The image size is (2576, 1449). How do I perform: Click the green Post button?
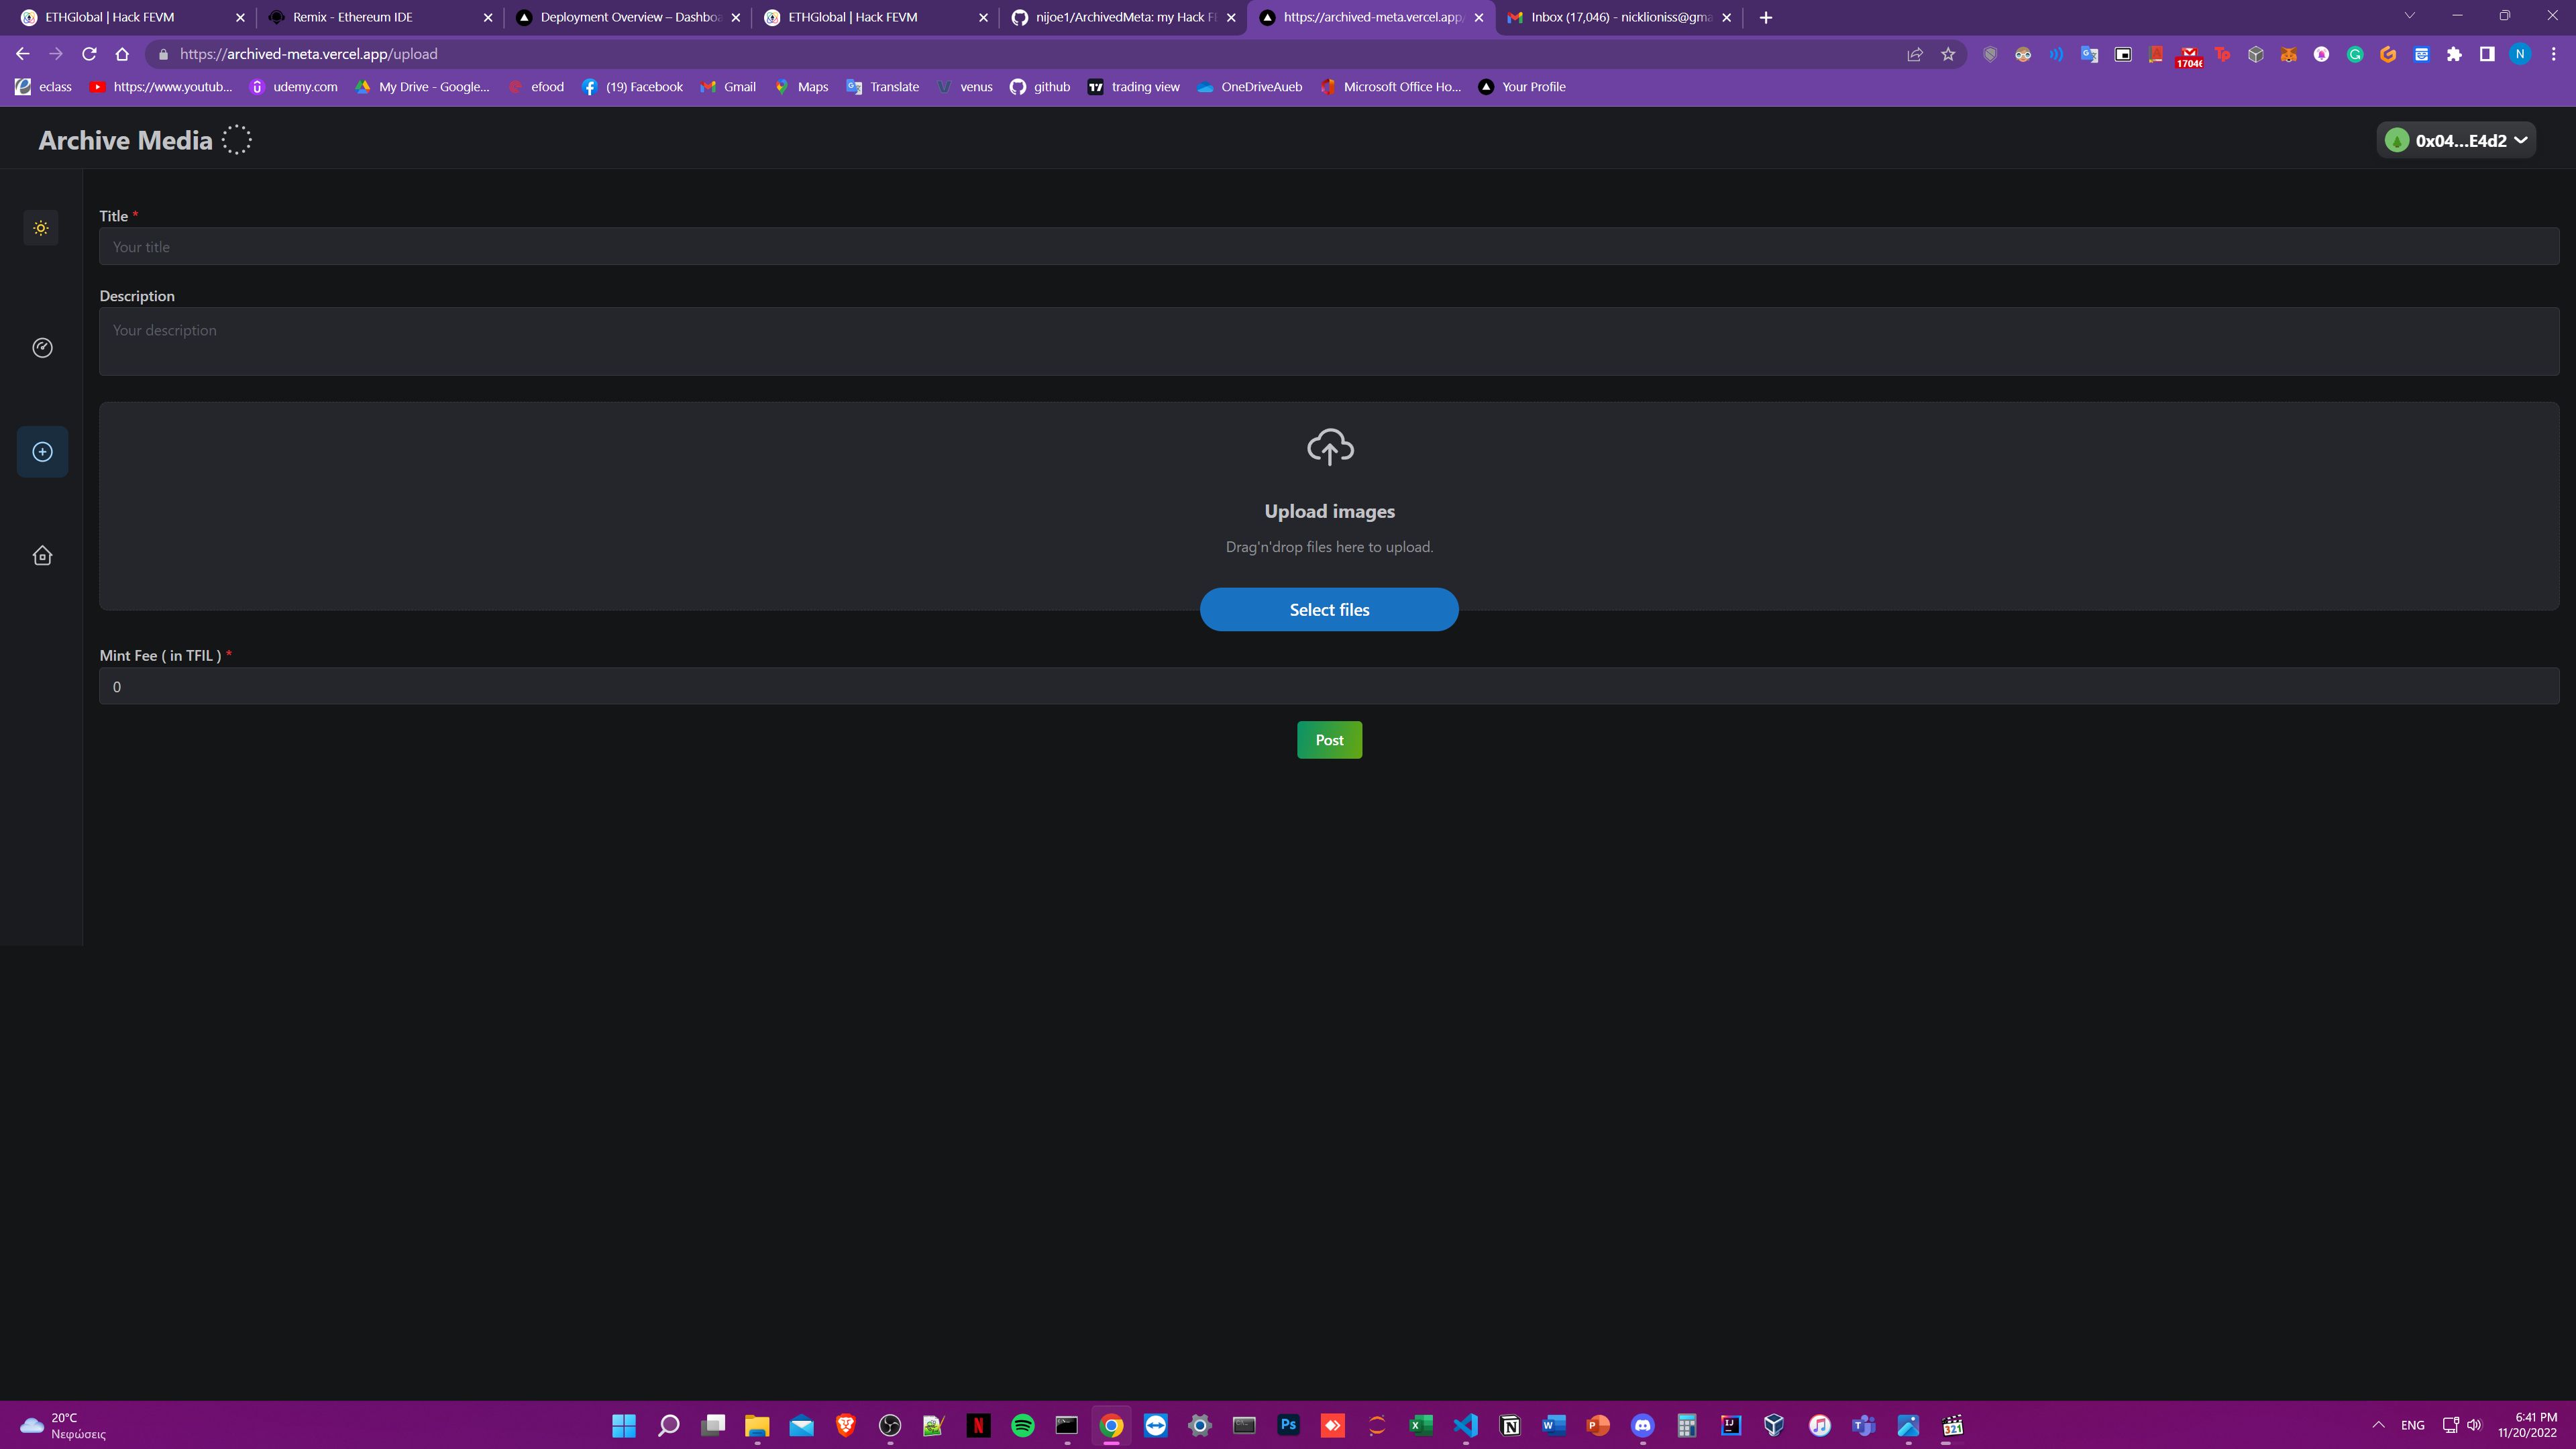coord(1329,739)
